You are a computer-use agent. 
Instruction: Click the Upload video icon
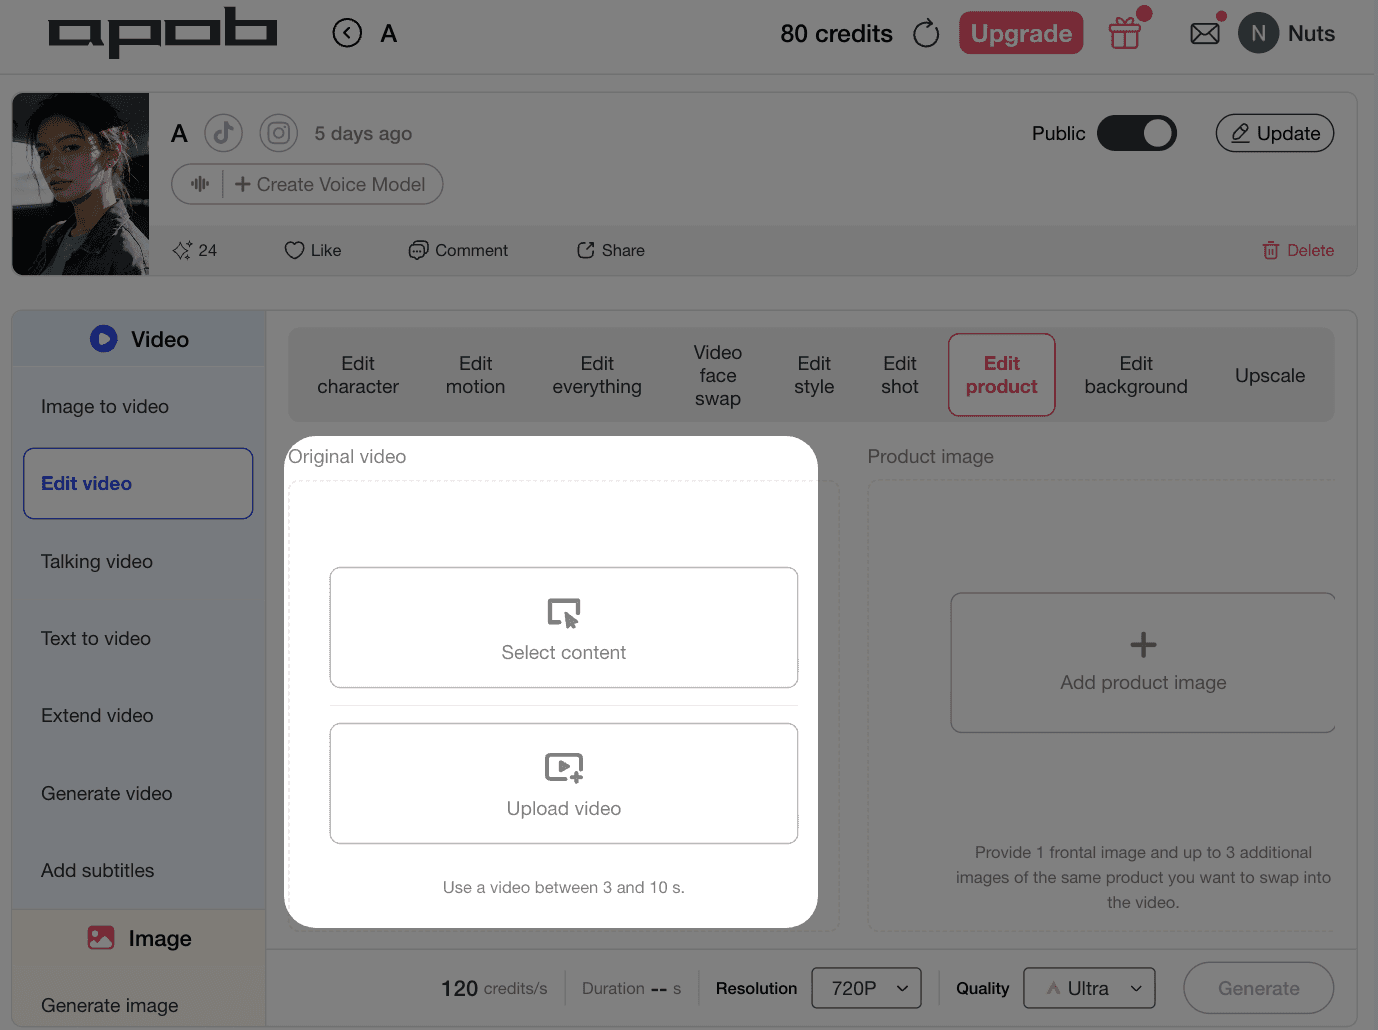(x=564, y=767)
